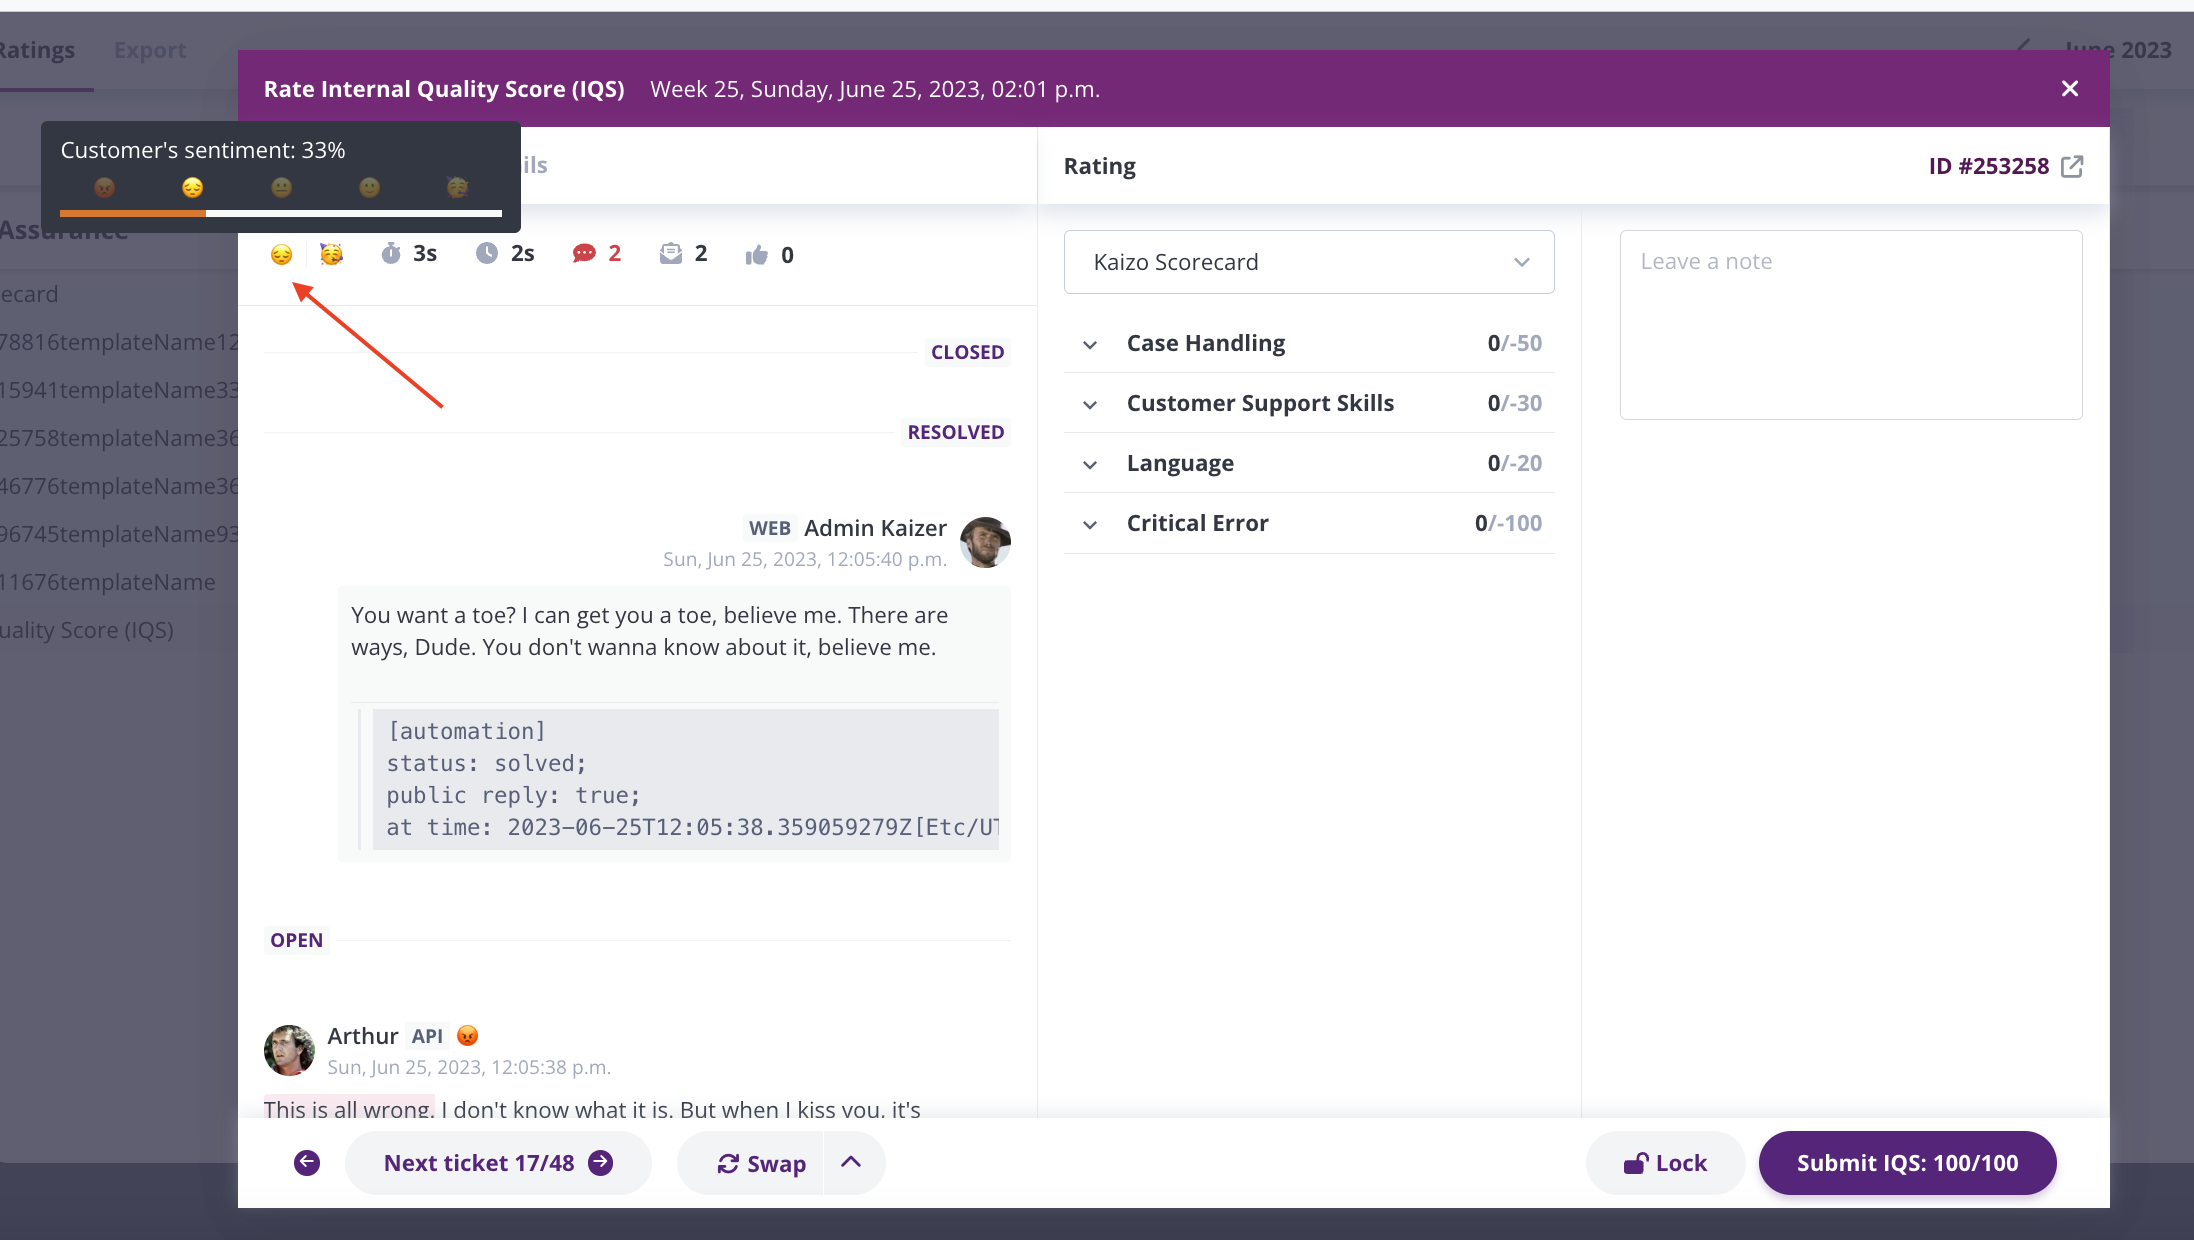Click the inbox messages count icon
Viewport: 2194px width, 1240px height.
click(671, 254)
